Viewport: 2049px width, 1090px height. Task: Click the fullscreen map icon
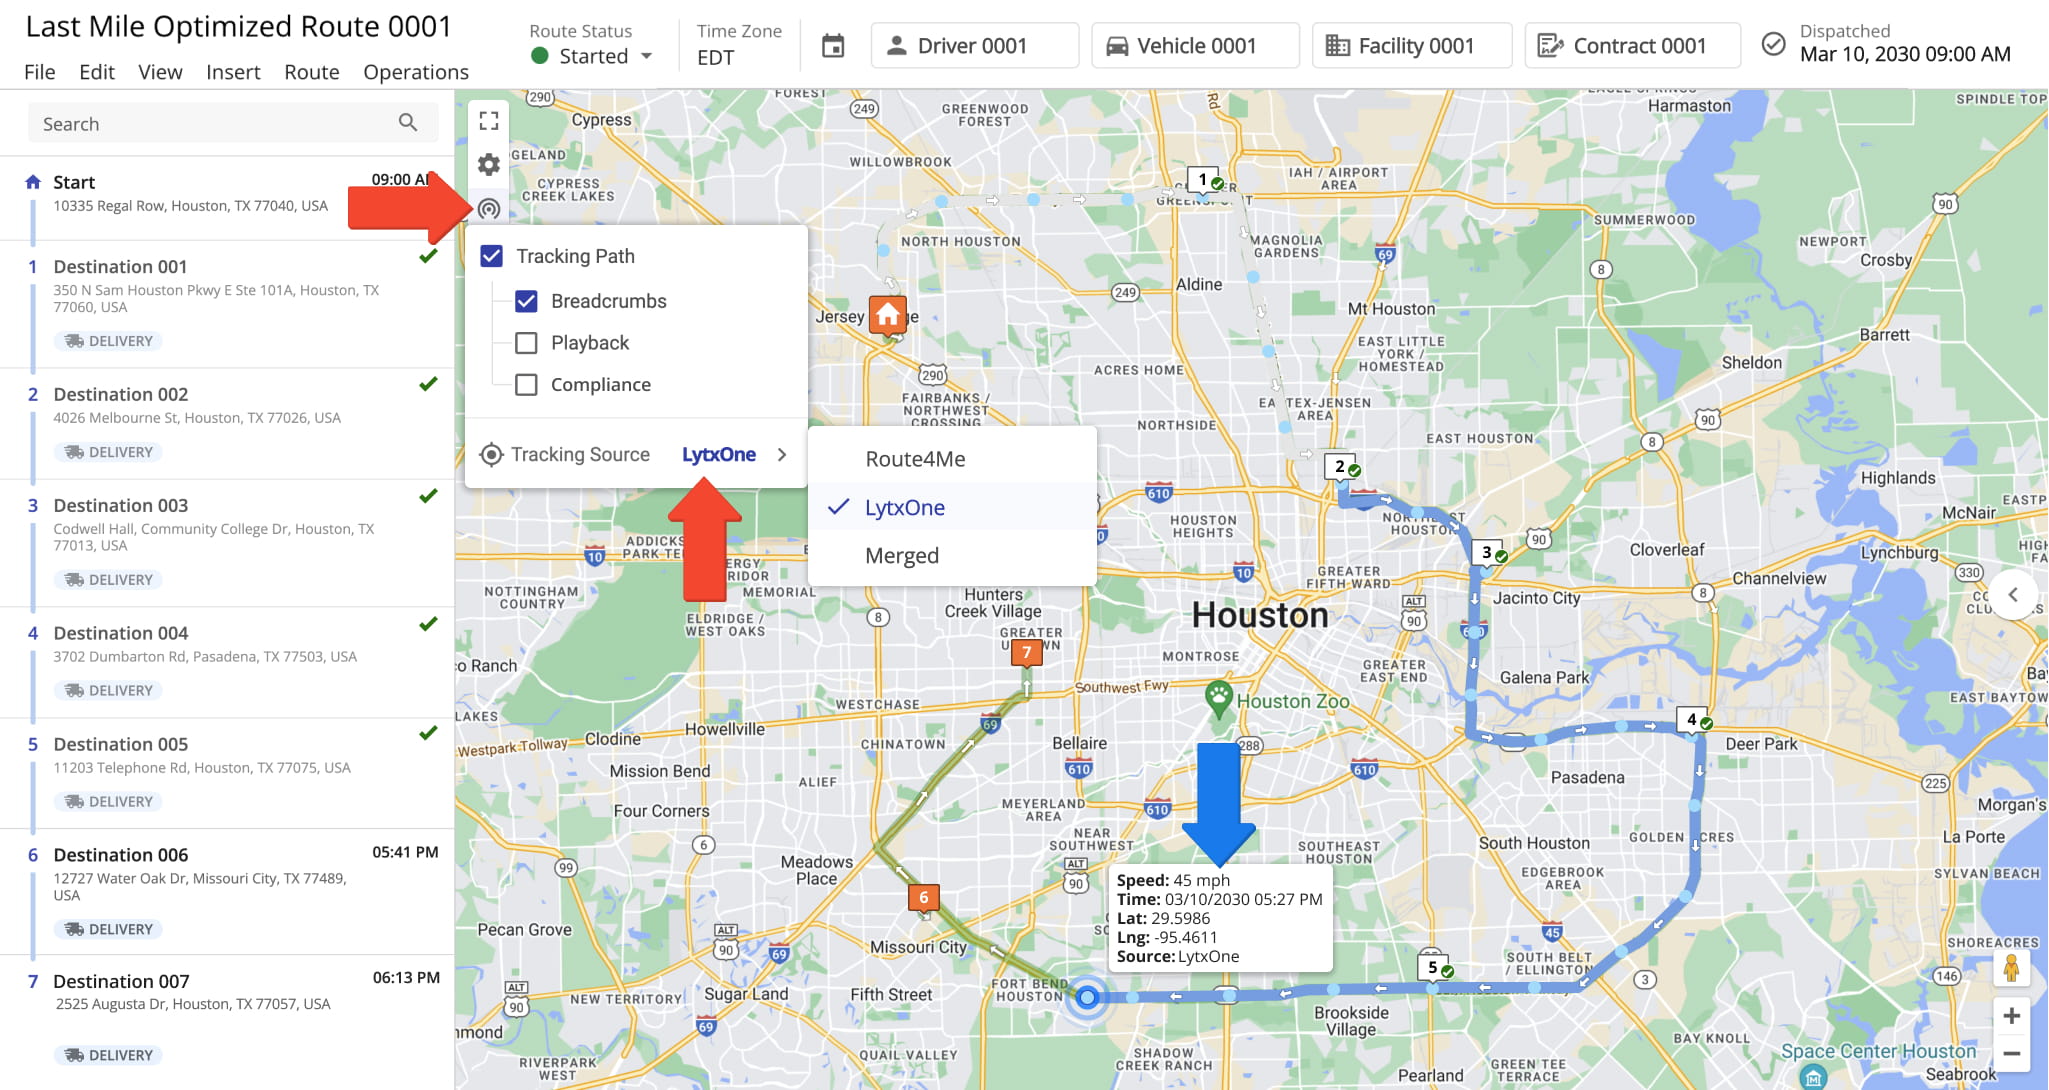(x=489, y=121)
